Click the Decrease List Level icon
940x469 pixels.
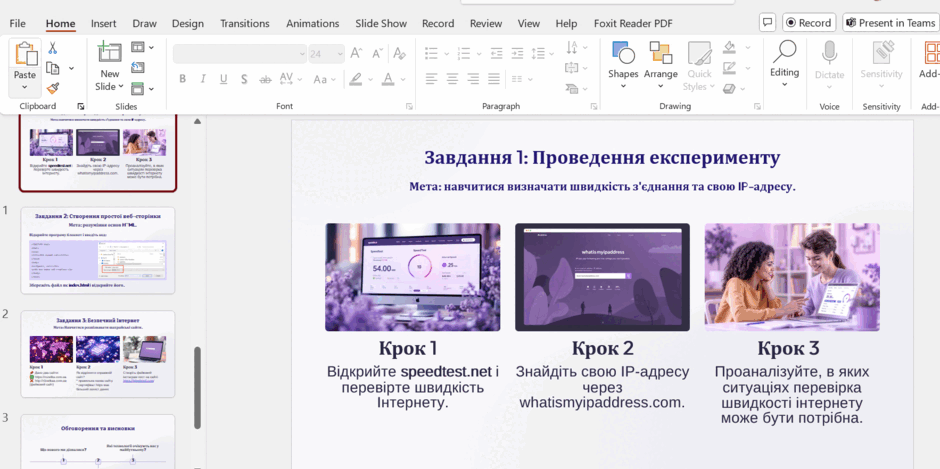pyautogui.click(x=496, y=53)
